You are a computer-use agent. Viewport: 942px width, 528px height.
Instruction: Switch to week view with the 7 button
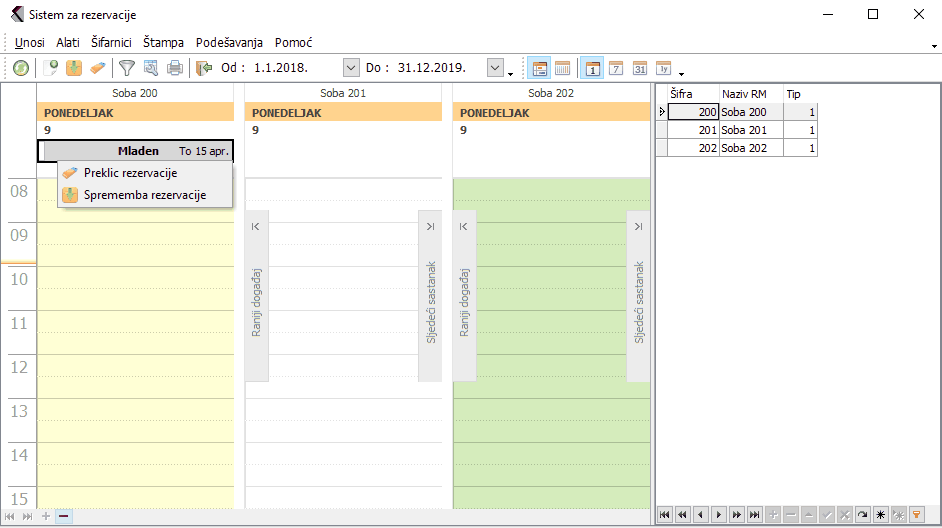(x=616, y=68)
